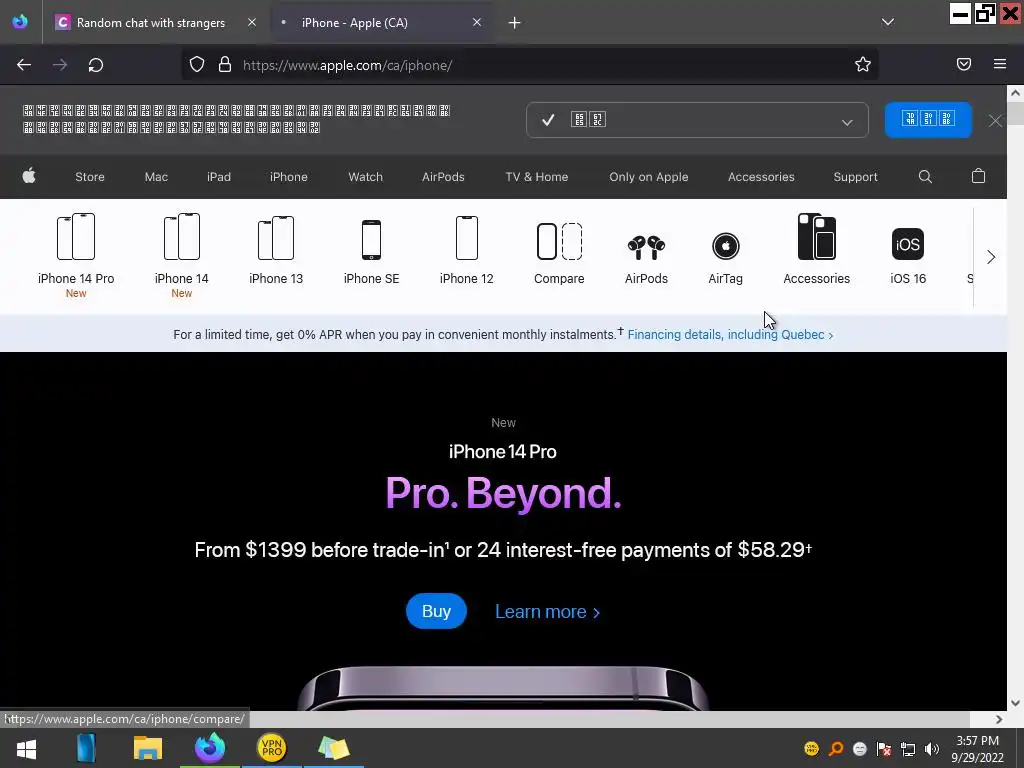Select the iPhone 14 product icon
This screenshot has height=768, width=1024.
coord(182,236)
